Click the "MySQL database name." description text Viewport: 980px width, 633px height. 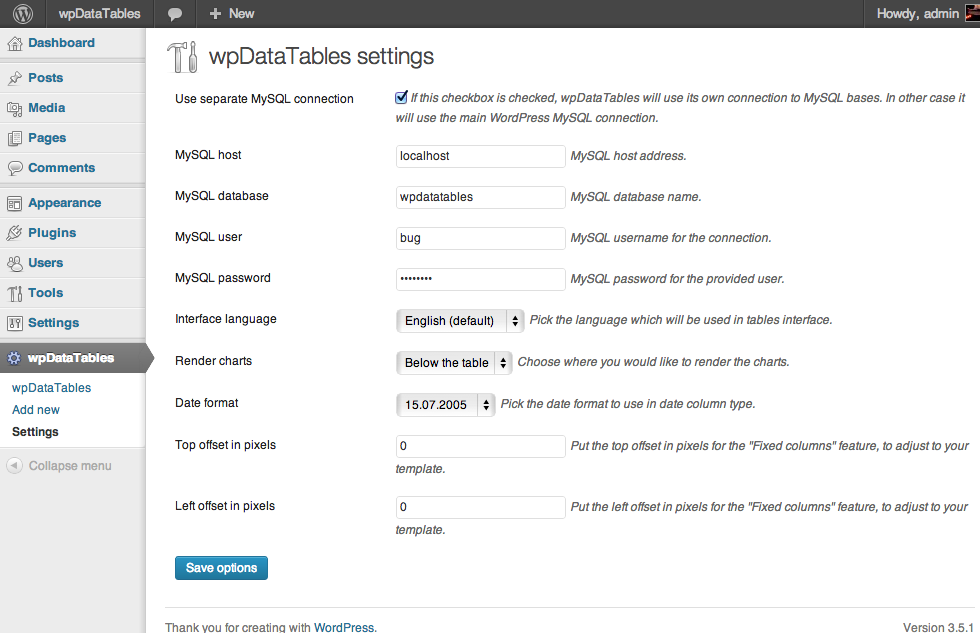[636, 197]
